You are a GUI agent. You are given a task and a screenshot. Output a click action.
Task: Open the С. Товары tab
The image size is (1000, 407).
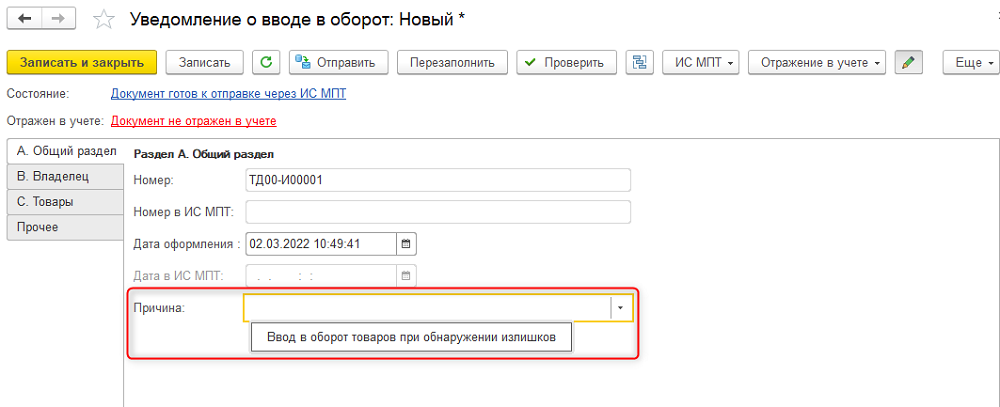point(65,202)
